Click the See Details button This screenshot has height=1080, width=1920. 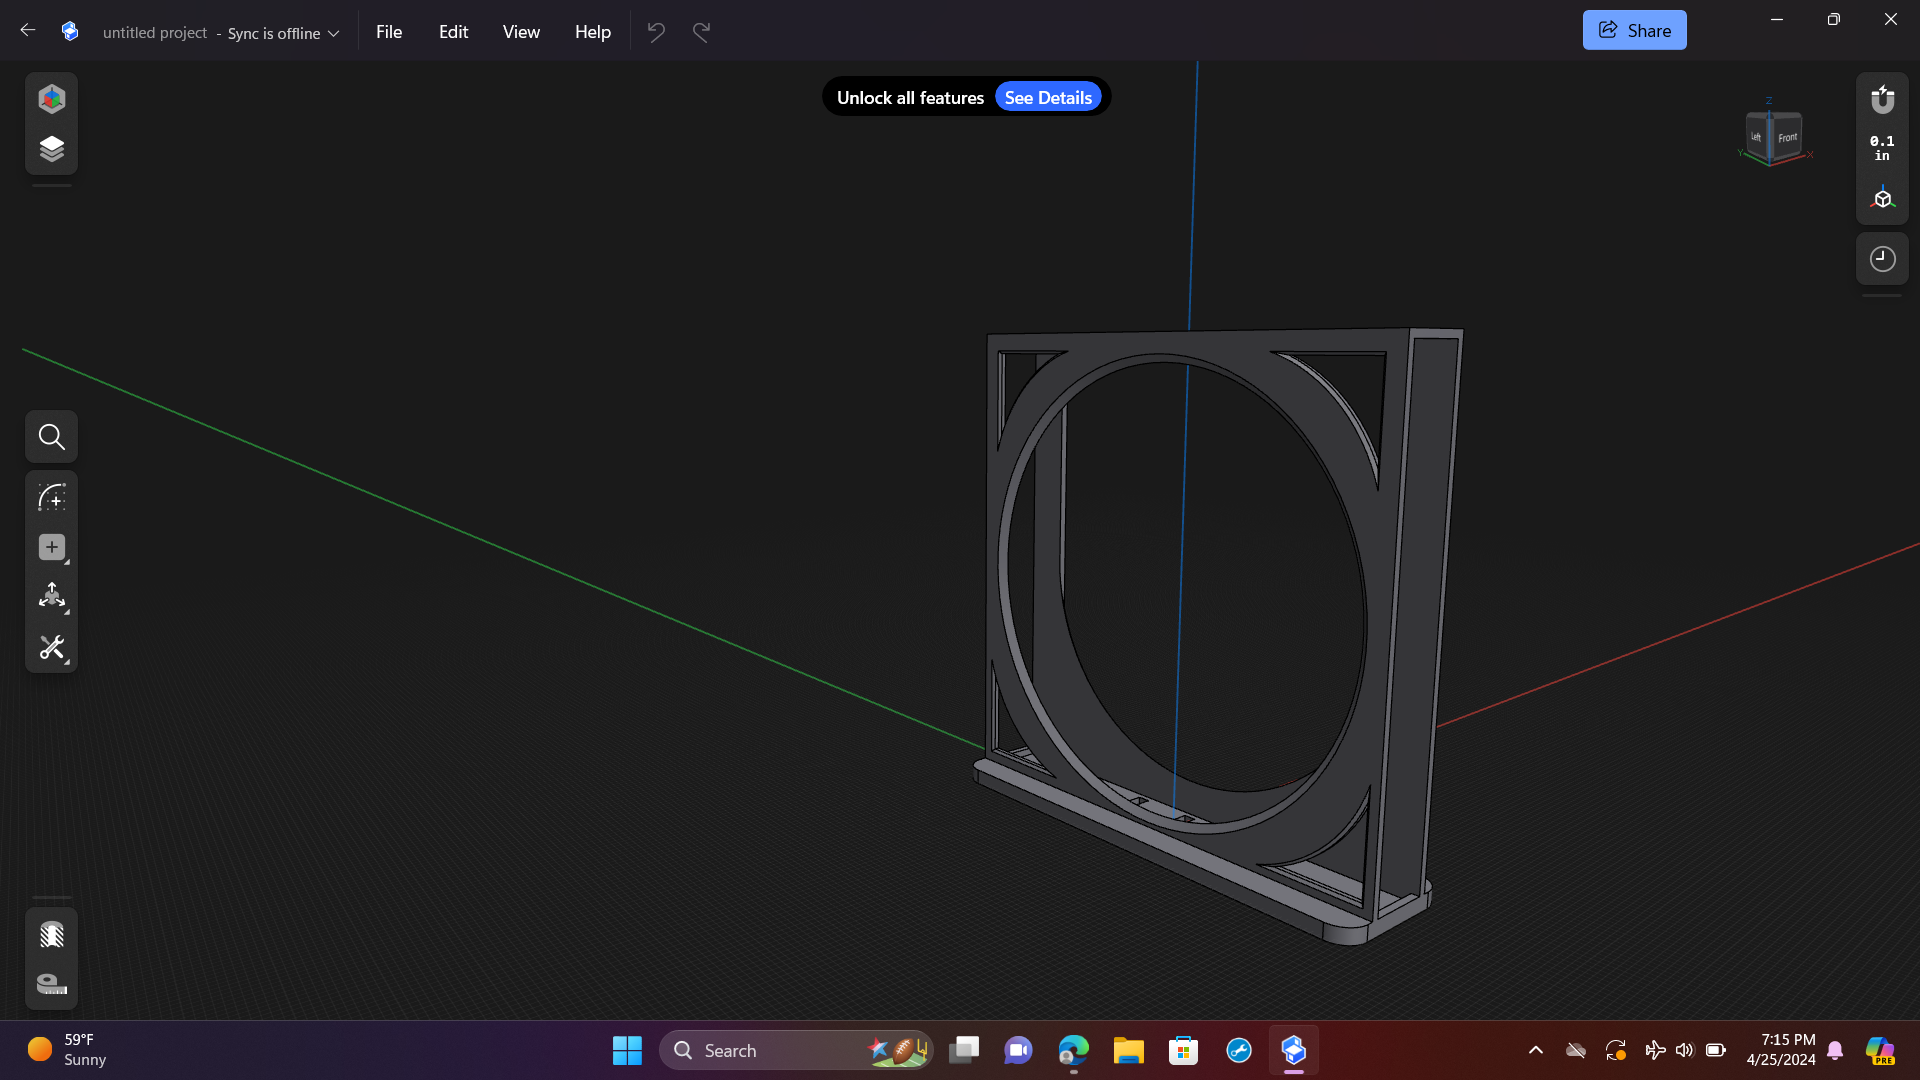point(1047,97)
